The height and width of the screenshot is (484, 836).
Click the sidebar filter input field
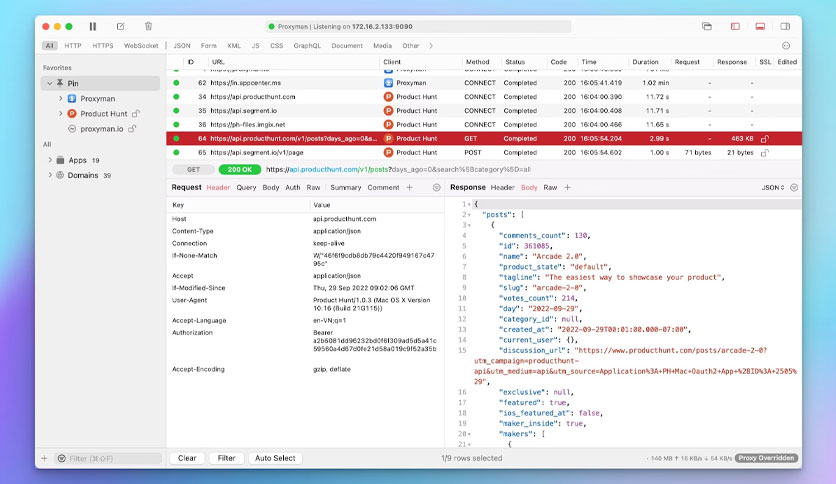(x=108, y=458)
